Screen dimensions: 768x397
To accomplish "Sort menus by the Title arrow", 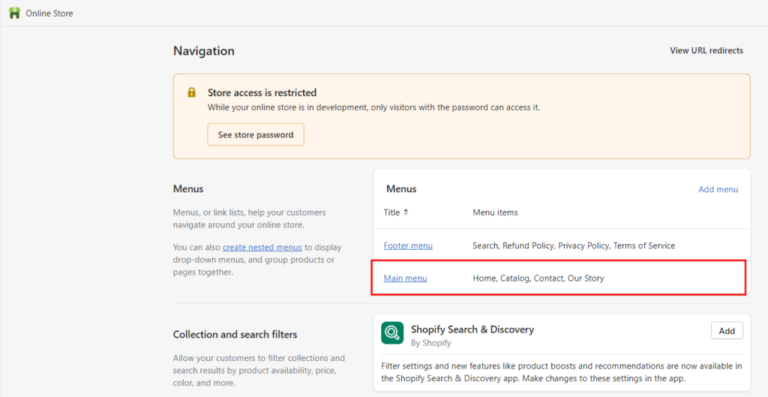I will click(406, 212).
